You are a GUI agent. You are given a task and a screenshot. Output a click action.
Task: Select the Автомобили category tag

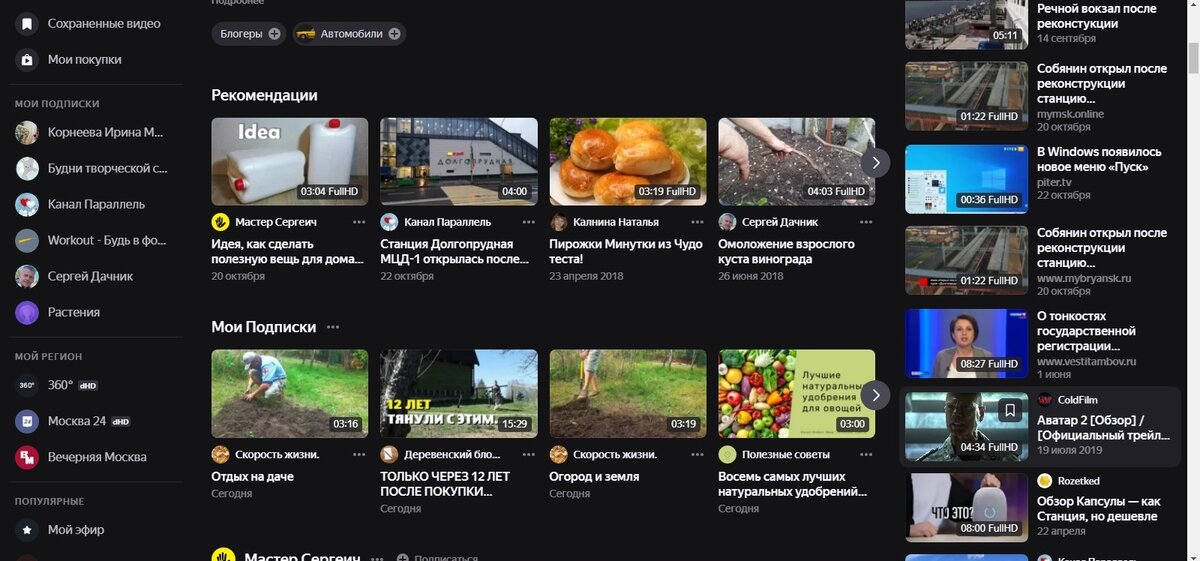350,34
